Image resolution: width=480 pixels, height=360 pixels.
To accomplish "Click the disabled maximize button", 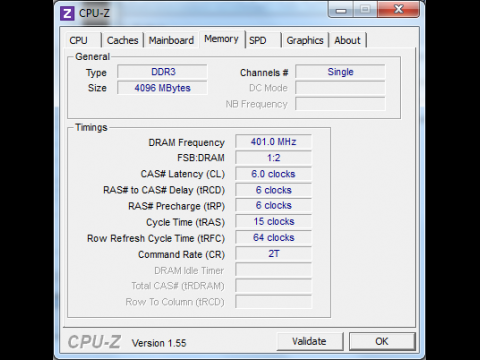I will (x=365, y=9).
